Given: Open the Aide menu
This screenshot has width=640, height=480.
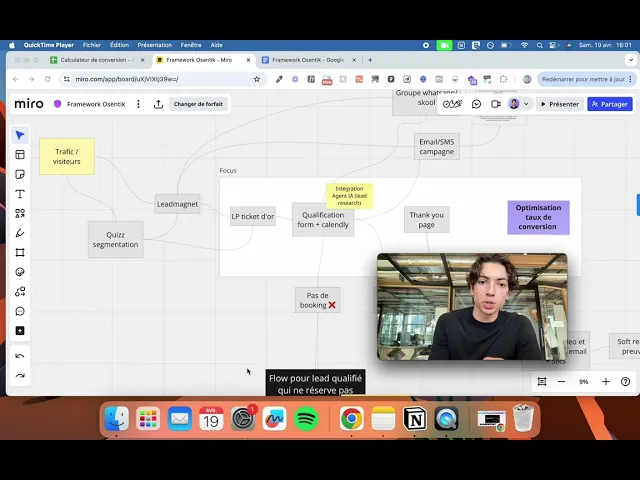Looking at the screenshot, I should 216,45.
